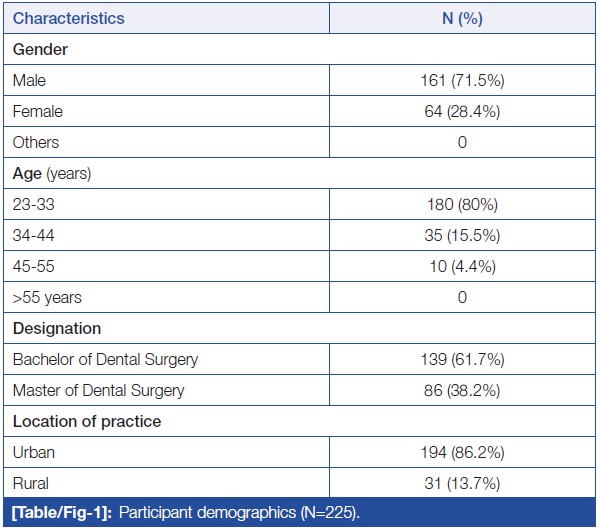The height and width of the screenshot is (531, 600).
Task: Select the Gender section heading
Action: tap(40, 49)
